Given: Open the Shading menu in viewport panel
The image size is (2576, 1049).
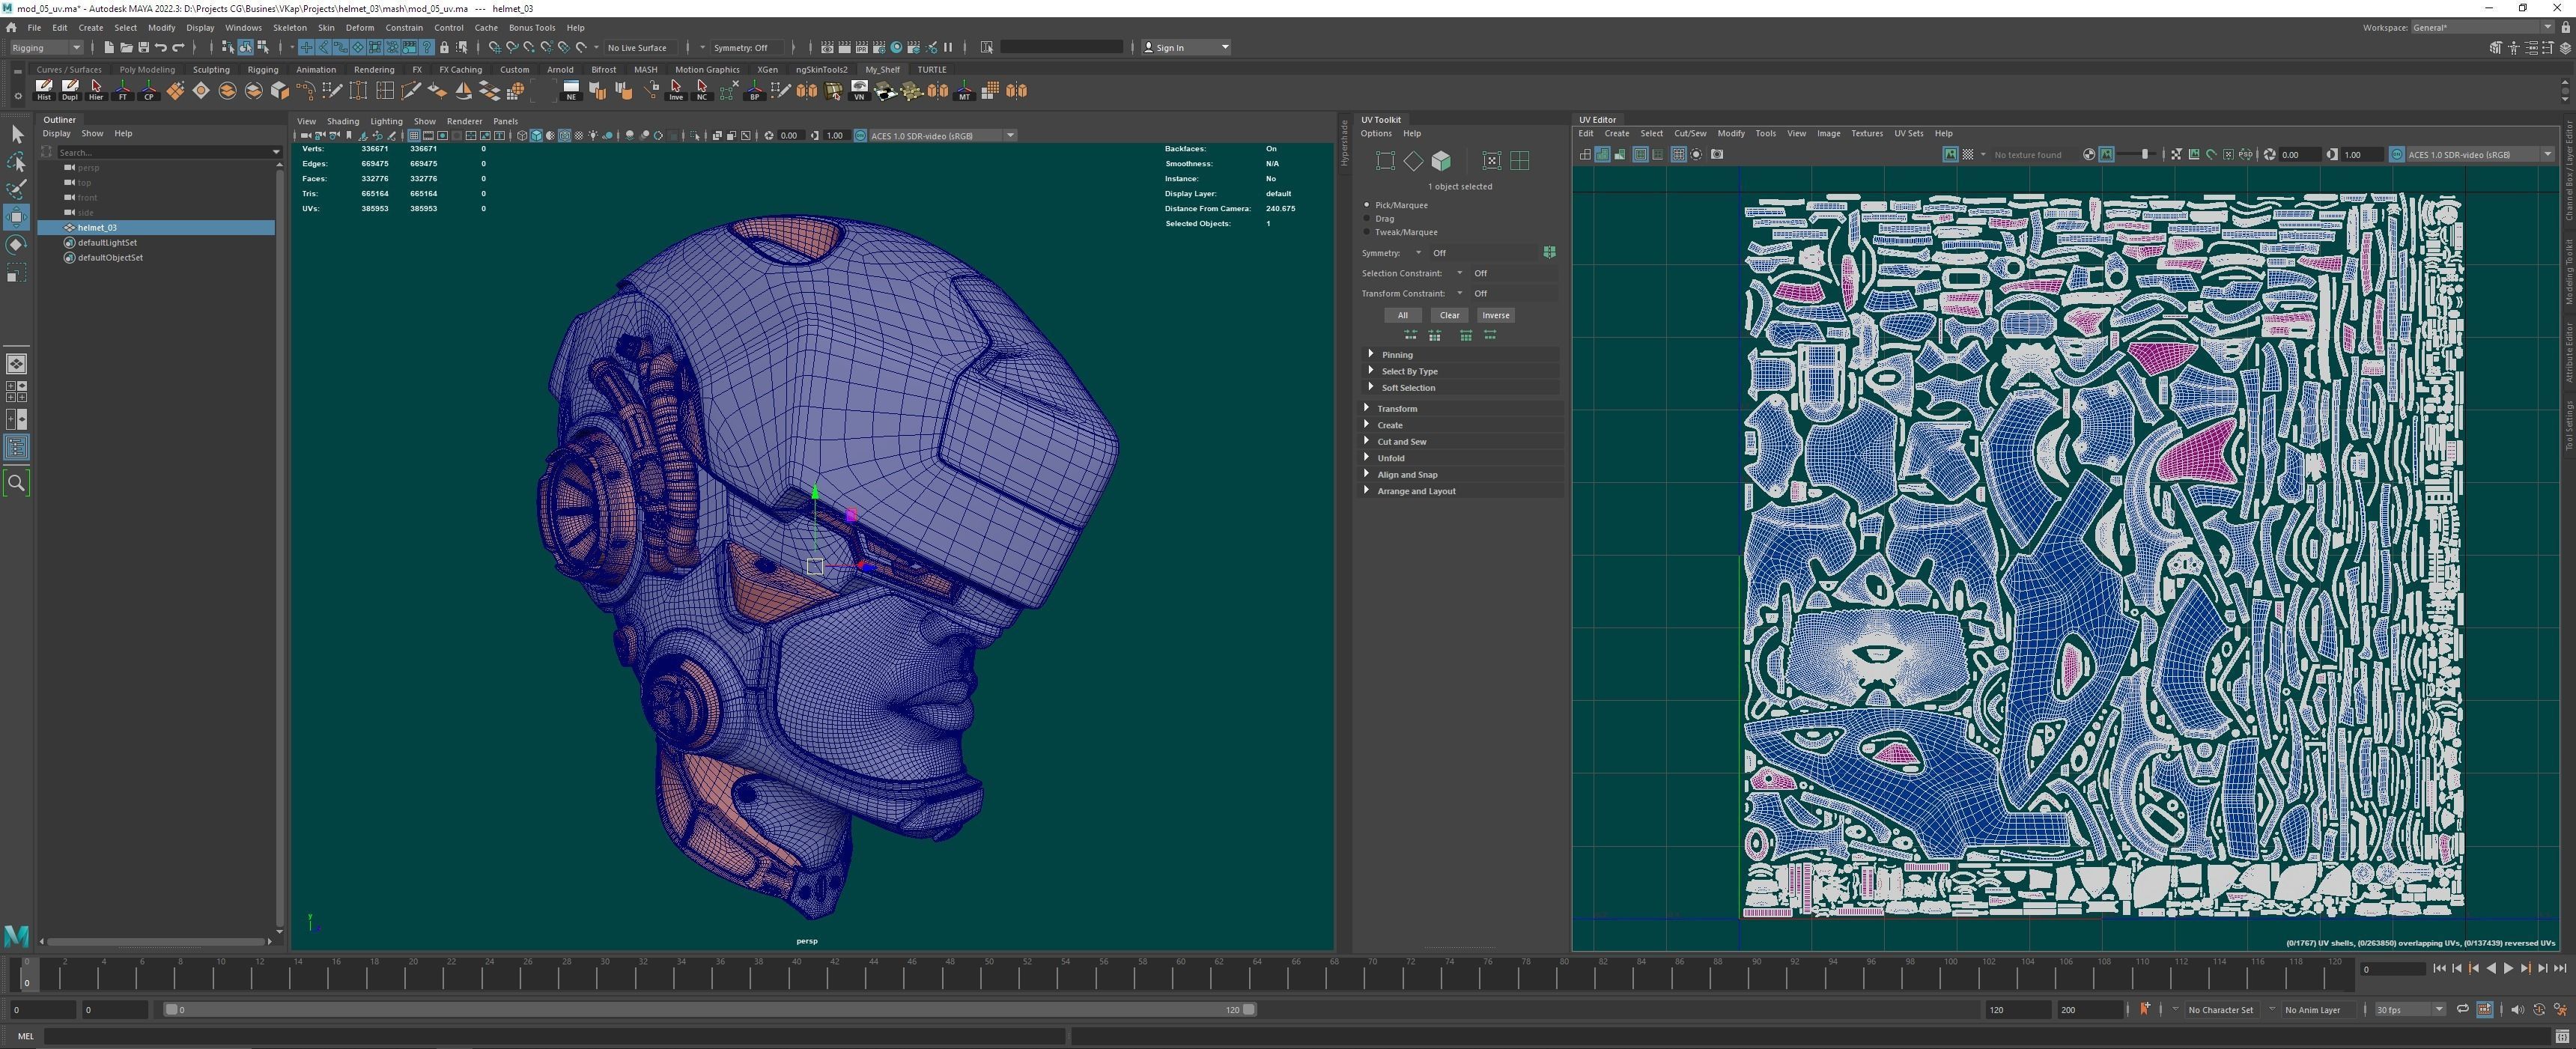Looking at the screenshot, I should pos(343,121).
